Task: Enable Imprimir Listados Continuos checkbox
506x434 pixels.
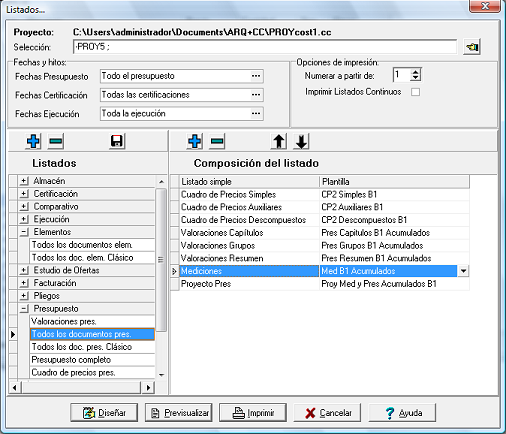Action: (415, 92)
